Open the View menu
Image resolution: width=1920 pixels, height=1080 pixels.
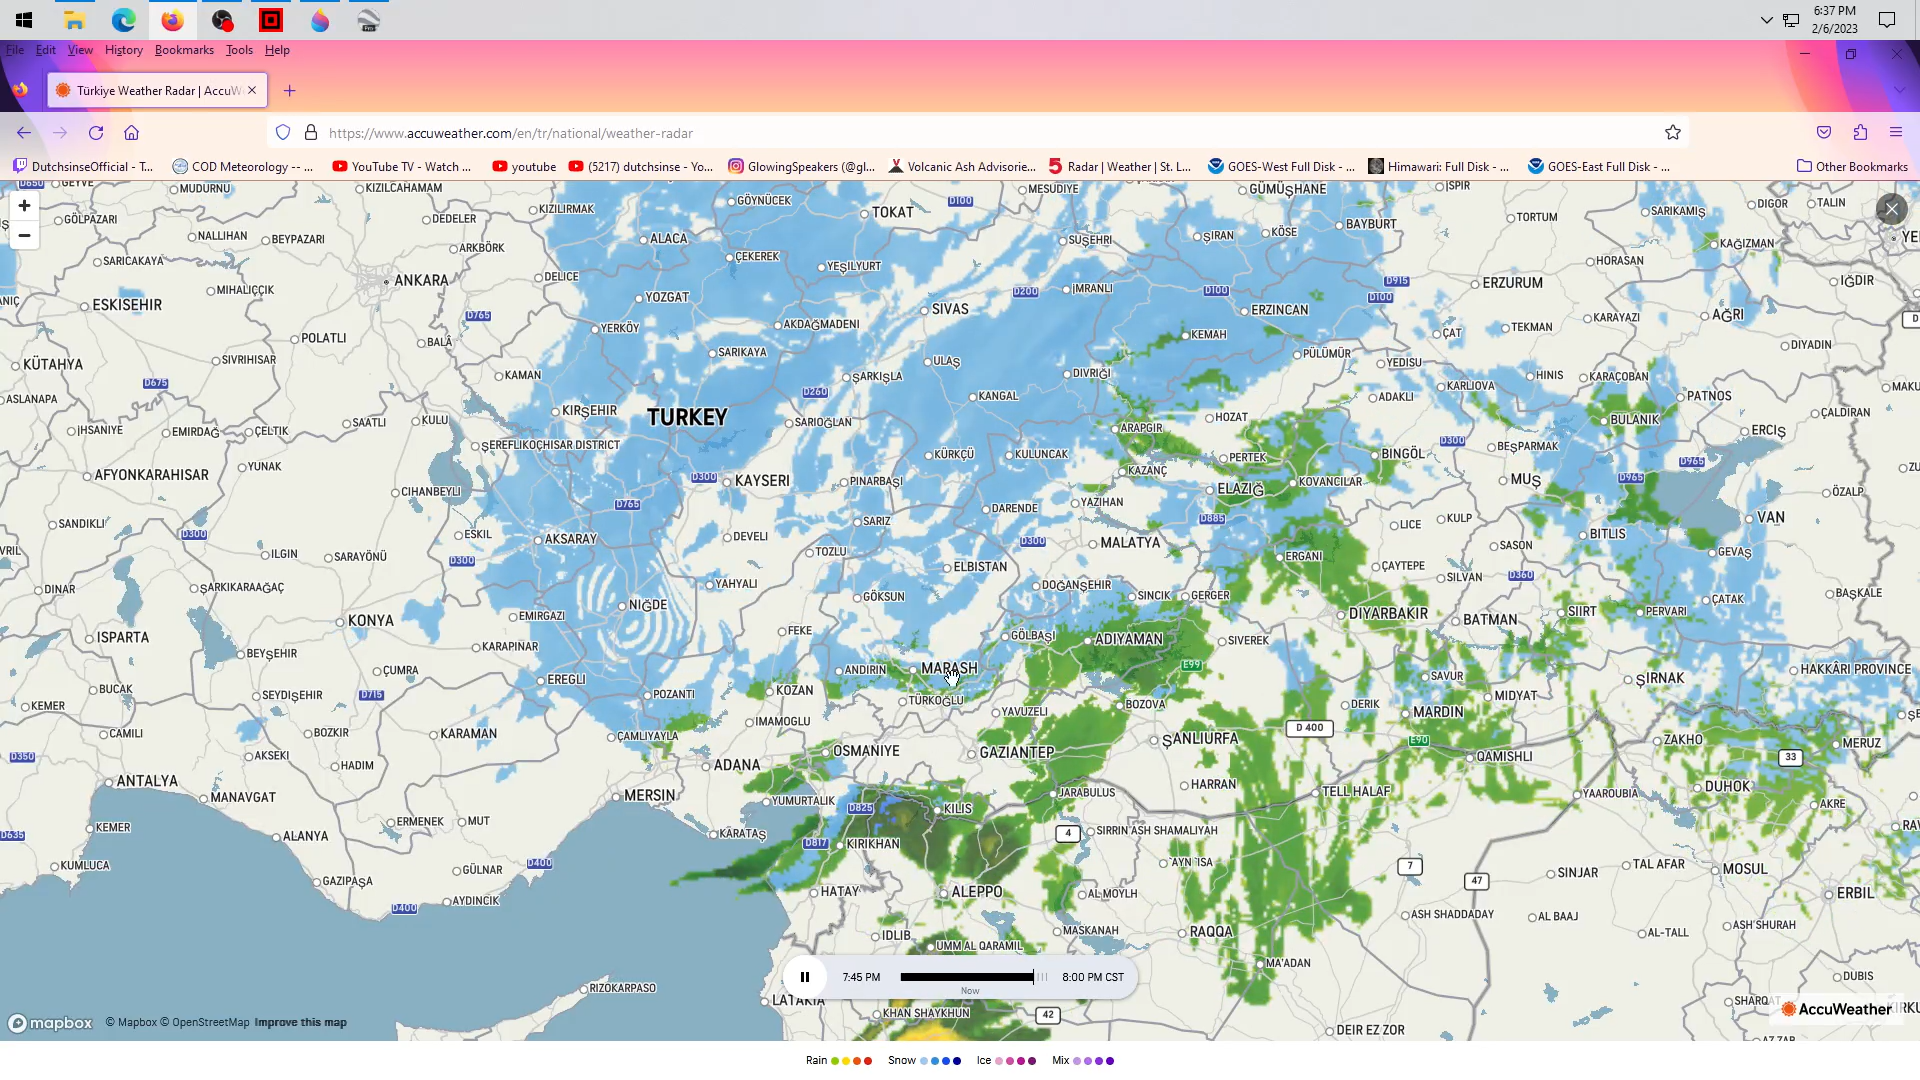click(x=80, y=50)
